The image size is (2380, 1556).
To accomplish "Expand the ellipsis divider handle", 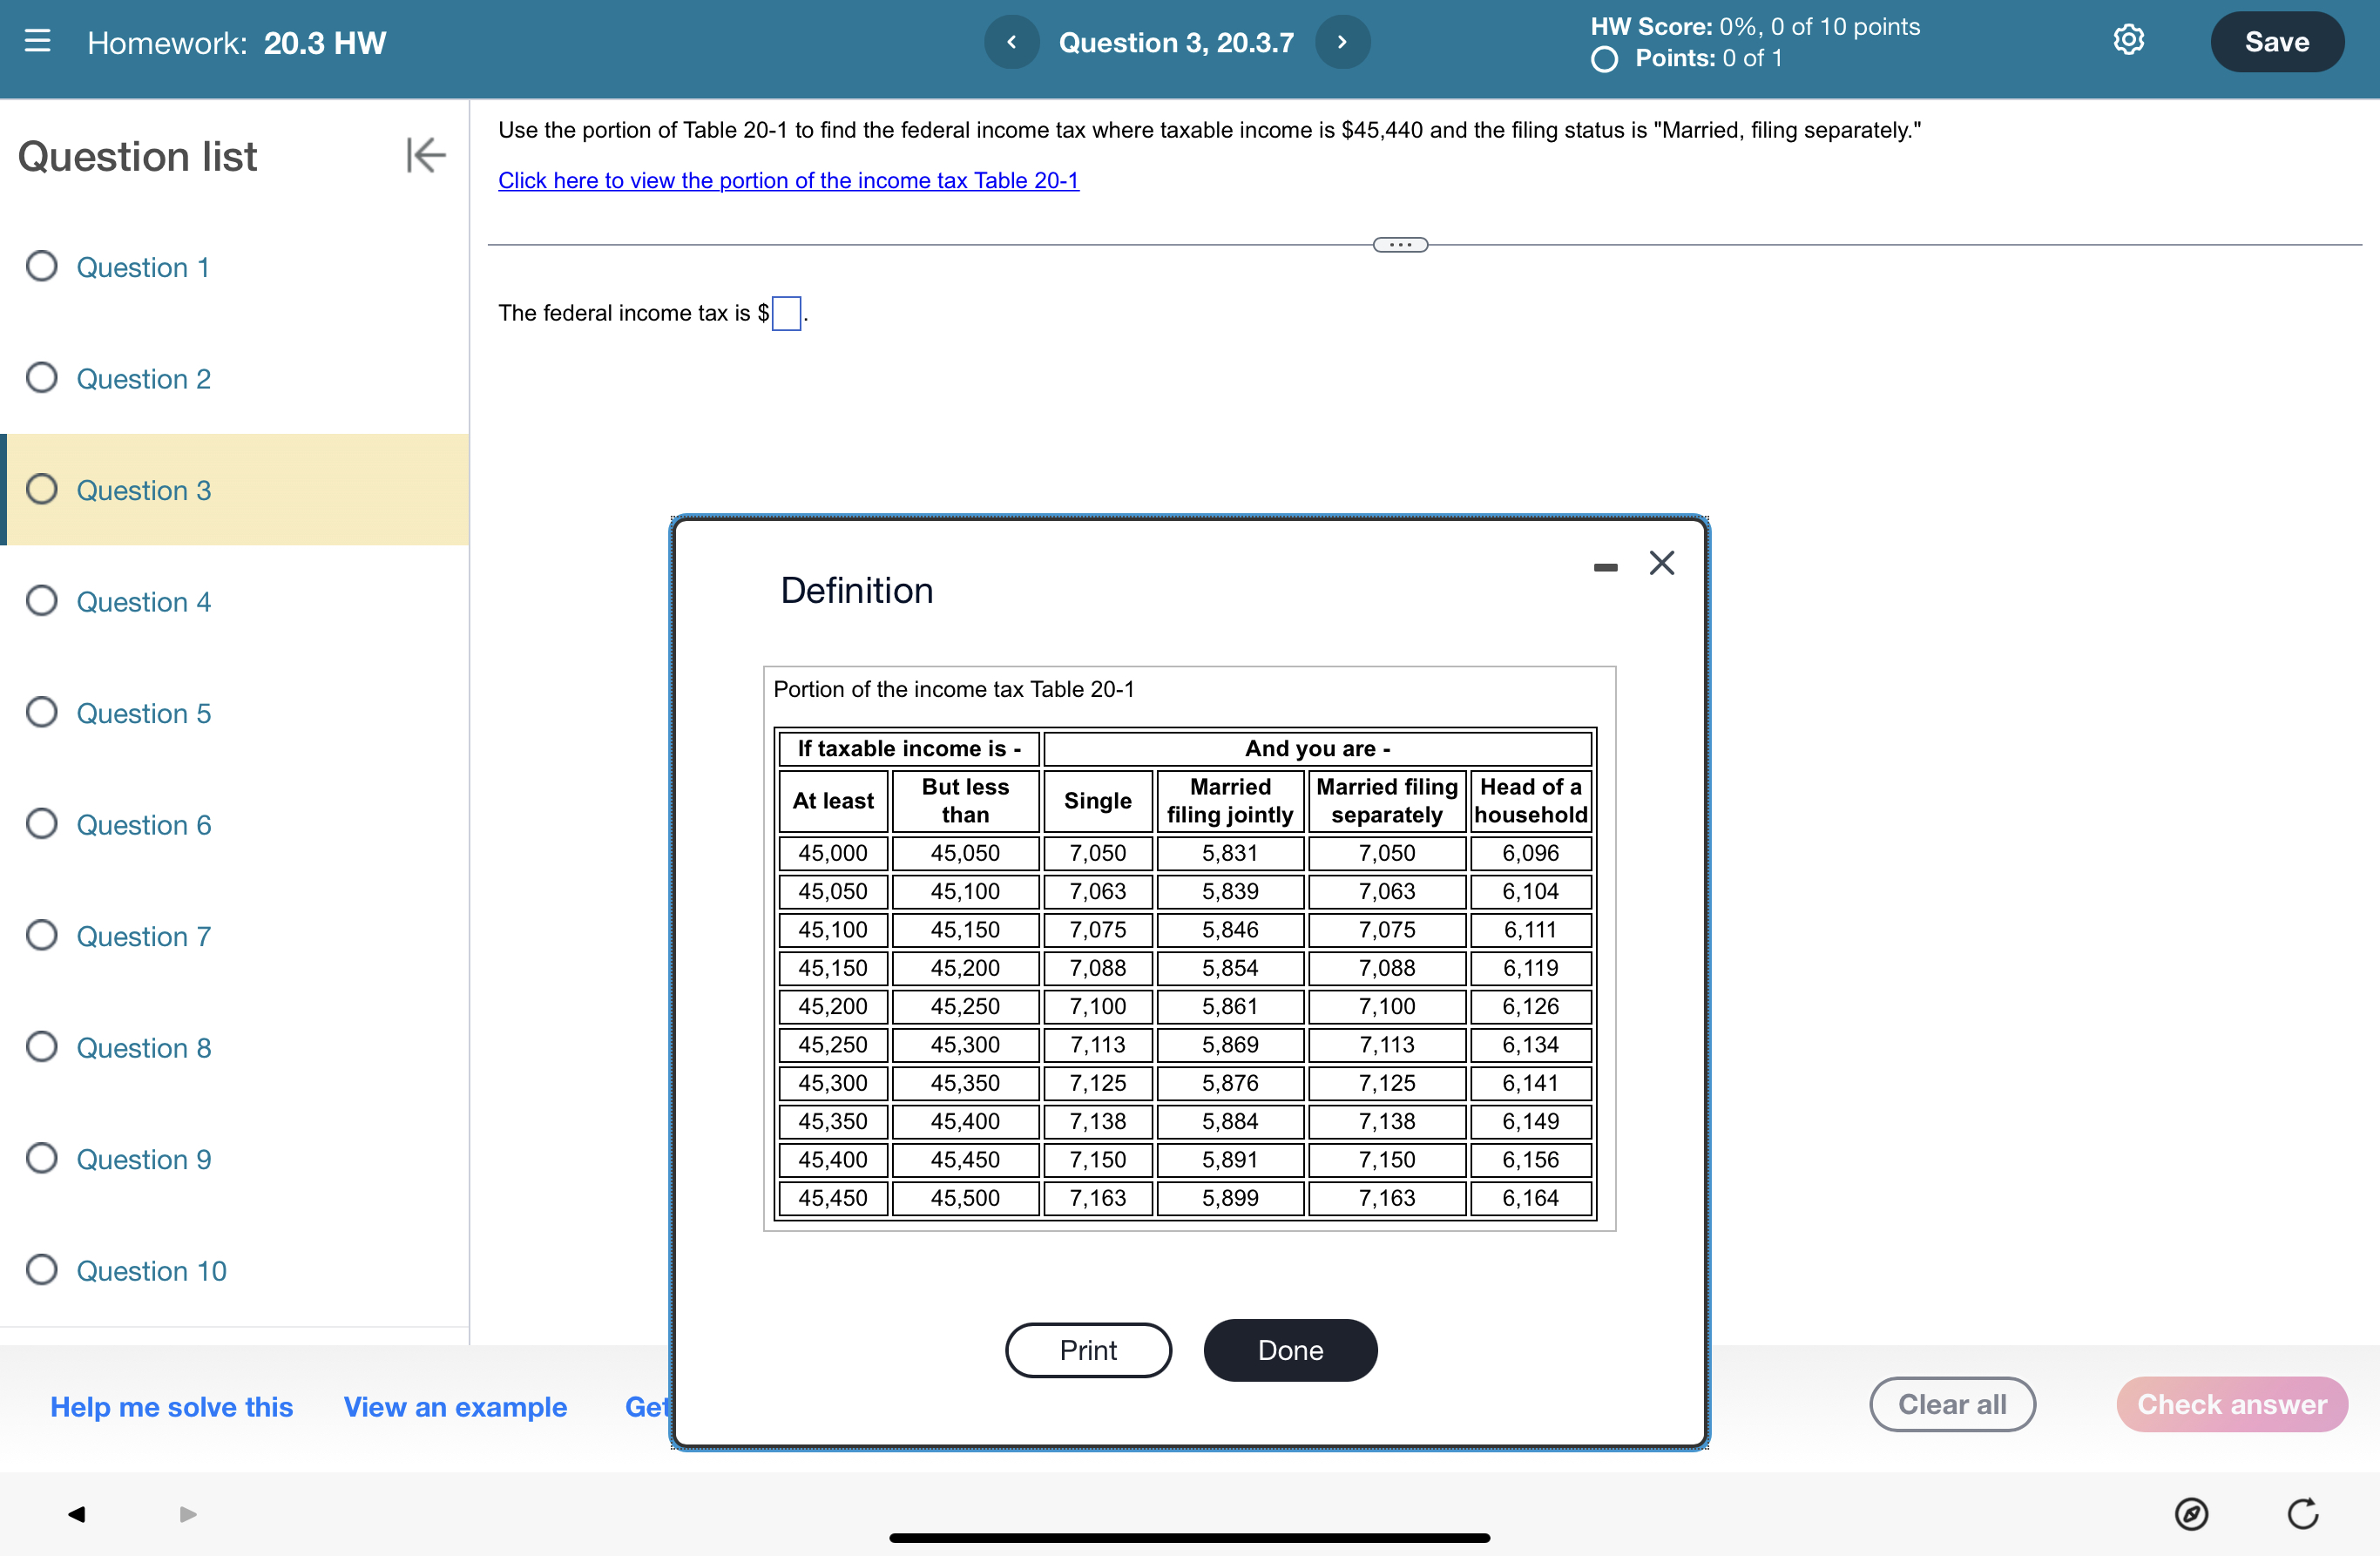I will (1400, 245).
